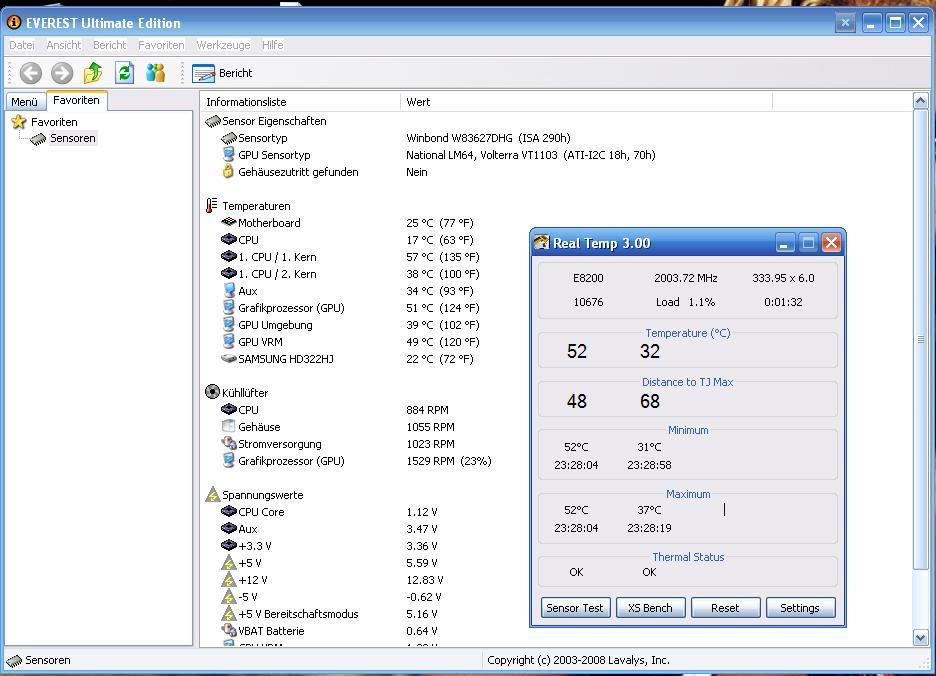The height and width of the screenshot is (676, 936).
Task: Open the Datei menu
Action: click(21, 45)
